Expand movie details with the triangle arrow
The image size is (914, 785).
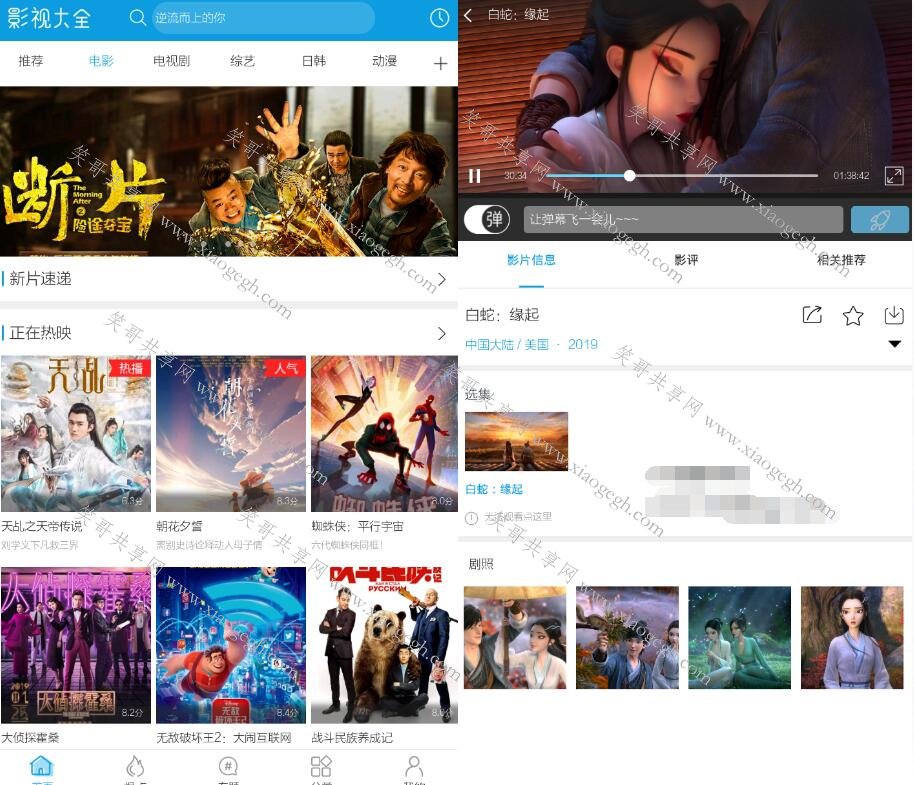[894, 344]
